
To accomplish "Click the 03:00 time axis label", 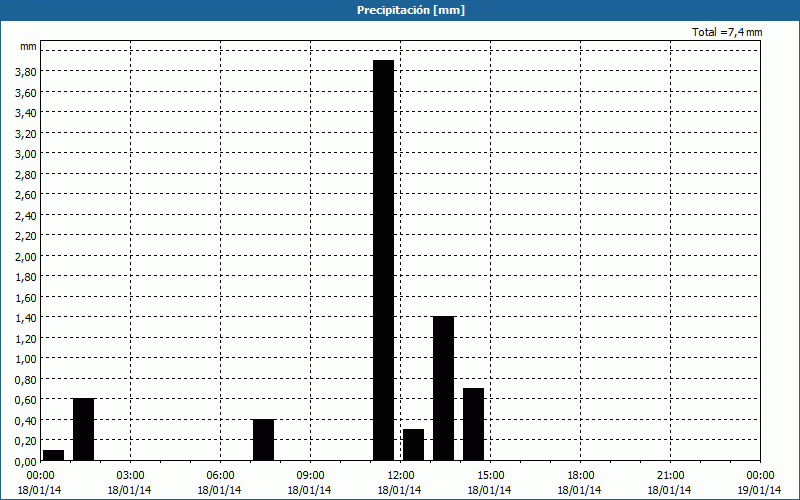I will click(x=131, y=476).
